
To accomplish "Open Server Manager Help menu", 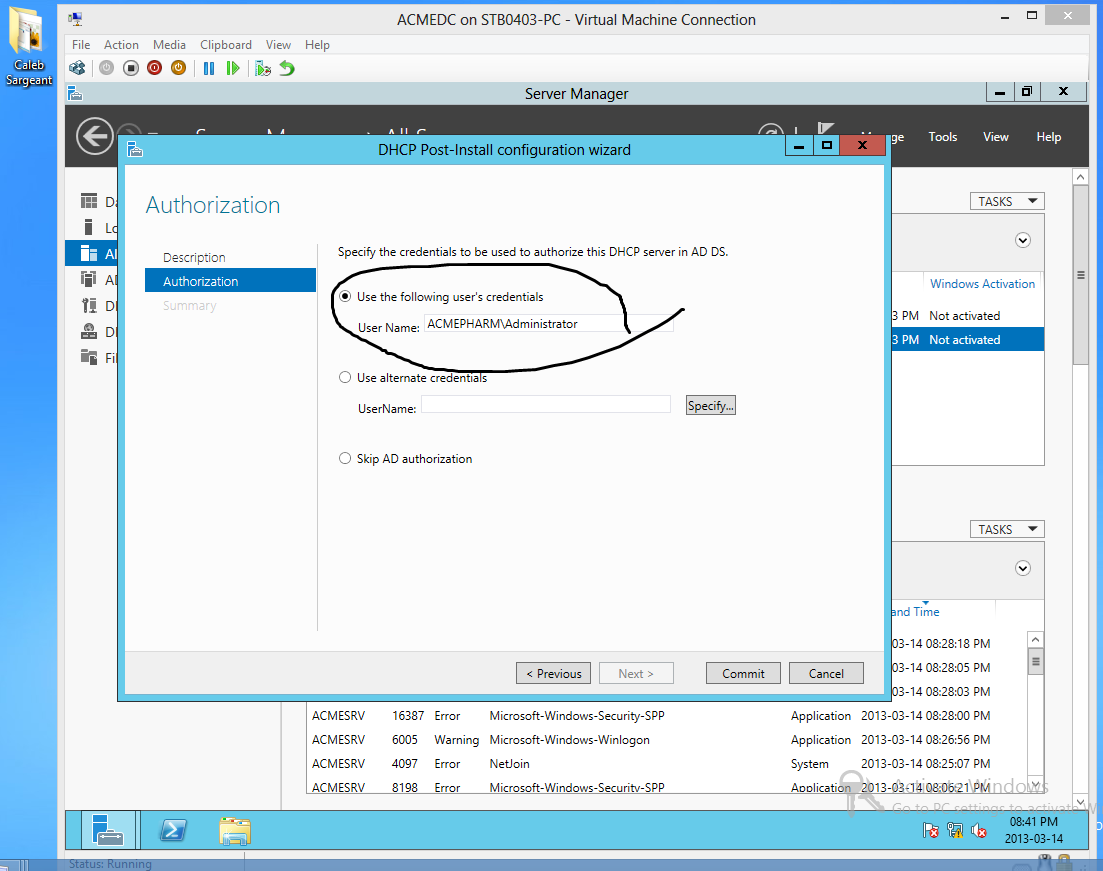I will tap(1048, 136).
